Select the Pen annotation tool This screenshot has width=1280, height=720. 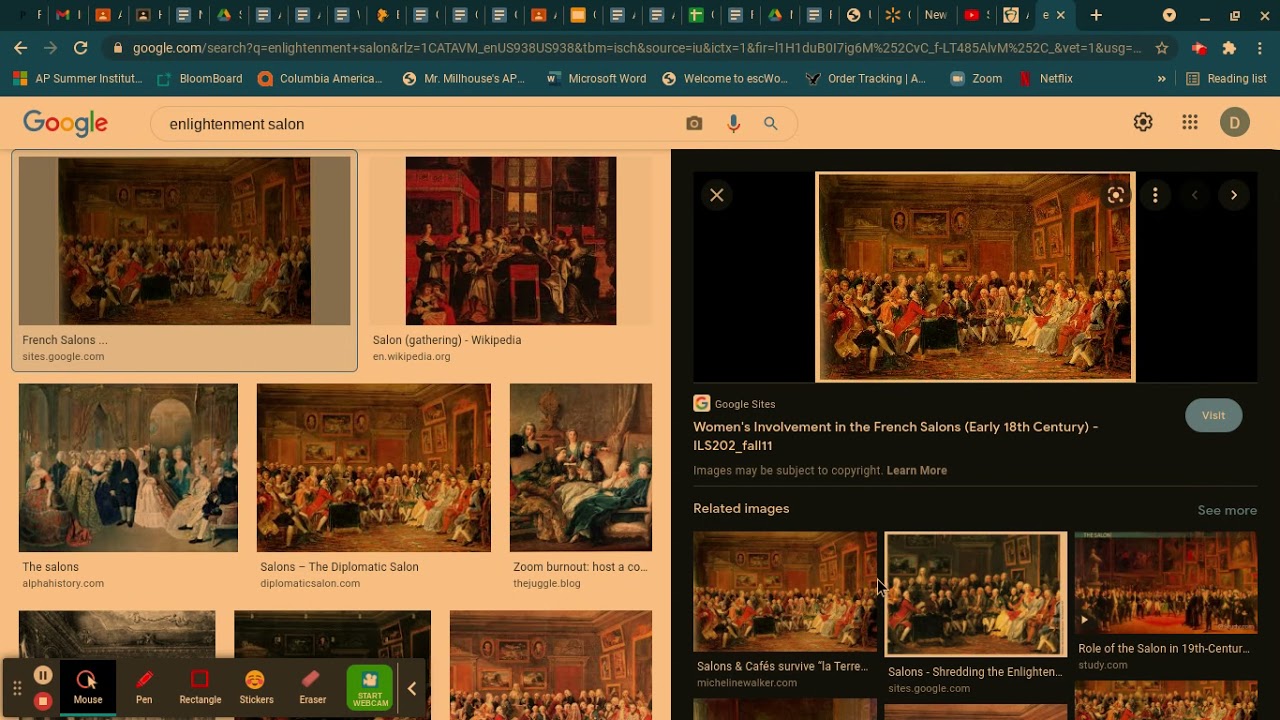click(144, 687)
